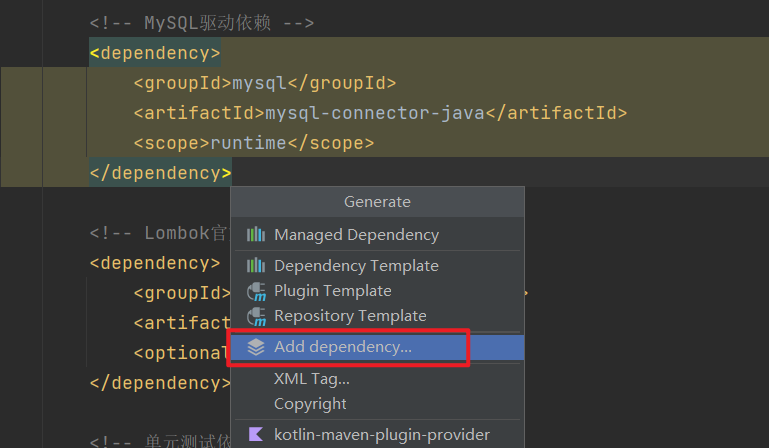The height and width of the screenshot is (448, 769).
Task: Click the Add dependency layers icon
Action: tap(256, 347)
